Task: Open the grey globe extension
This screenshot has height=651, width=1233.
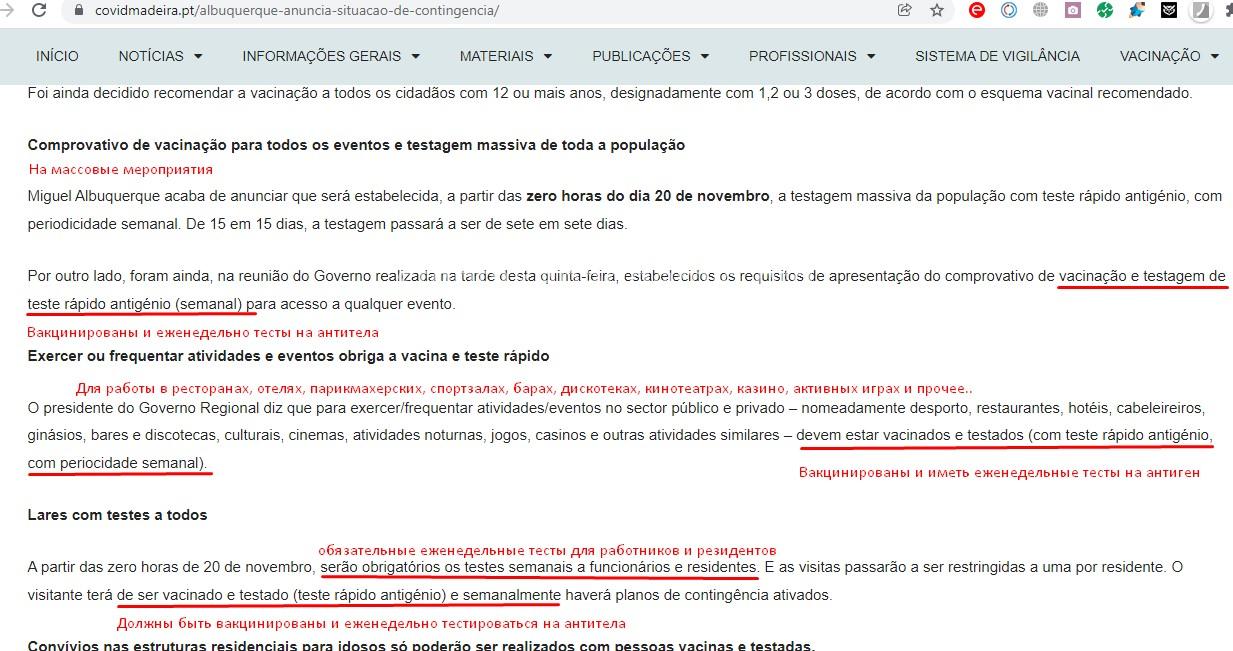Action: coord(1041,11)
